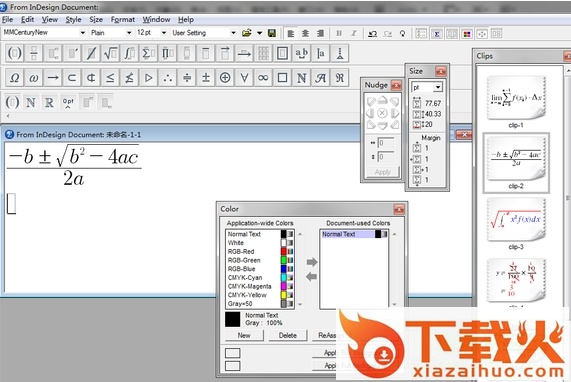Select the Omega Greek symbols palette
The image size is (571, 382).
pyautogui.click(x=15, y=78)
